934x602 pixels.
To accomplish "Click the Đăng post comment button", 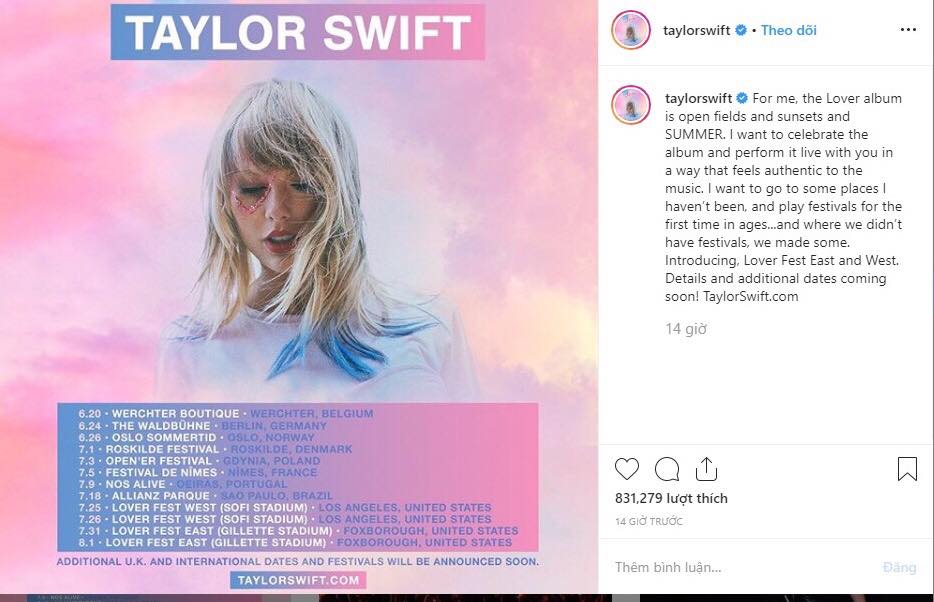I will tap(899, 567).
